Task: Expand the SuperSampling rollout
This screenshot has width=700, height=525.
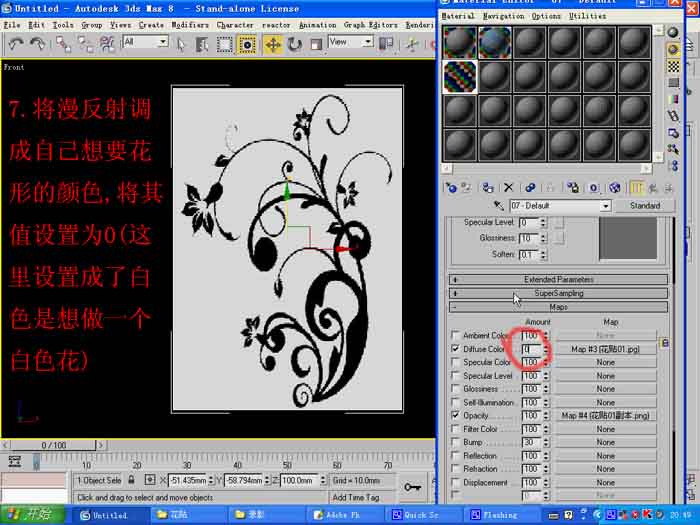Action: (558, 293)
